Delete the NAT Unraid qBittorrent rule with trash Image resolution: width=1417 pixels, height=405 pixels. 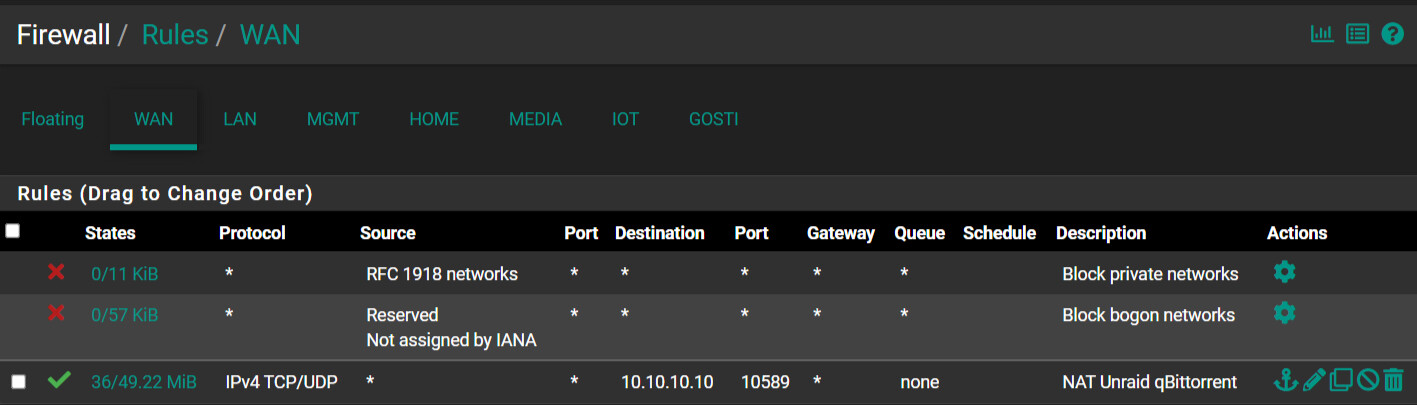pos(1394,380)
